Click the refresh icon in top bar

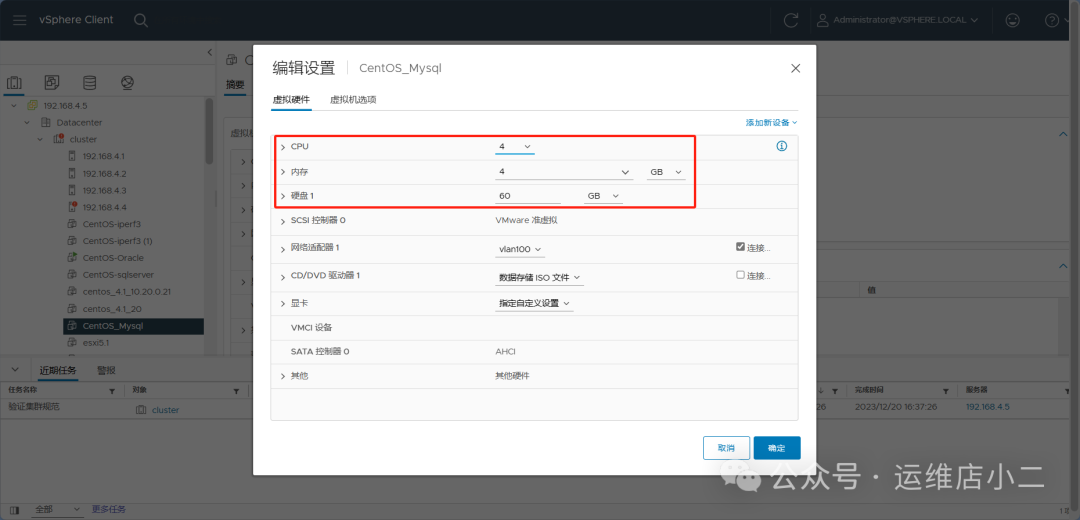tap(791, 20)
